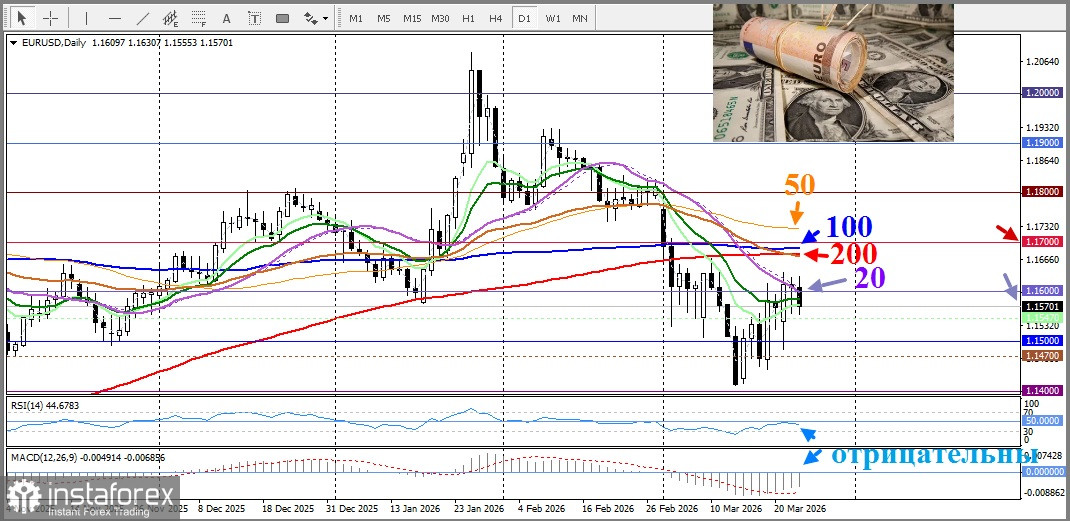Click the 1.19320 price scale value
The width and height of the screenshot is (1070, 521).
[1043, 128]
